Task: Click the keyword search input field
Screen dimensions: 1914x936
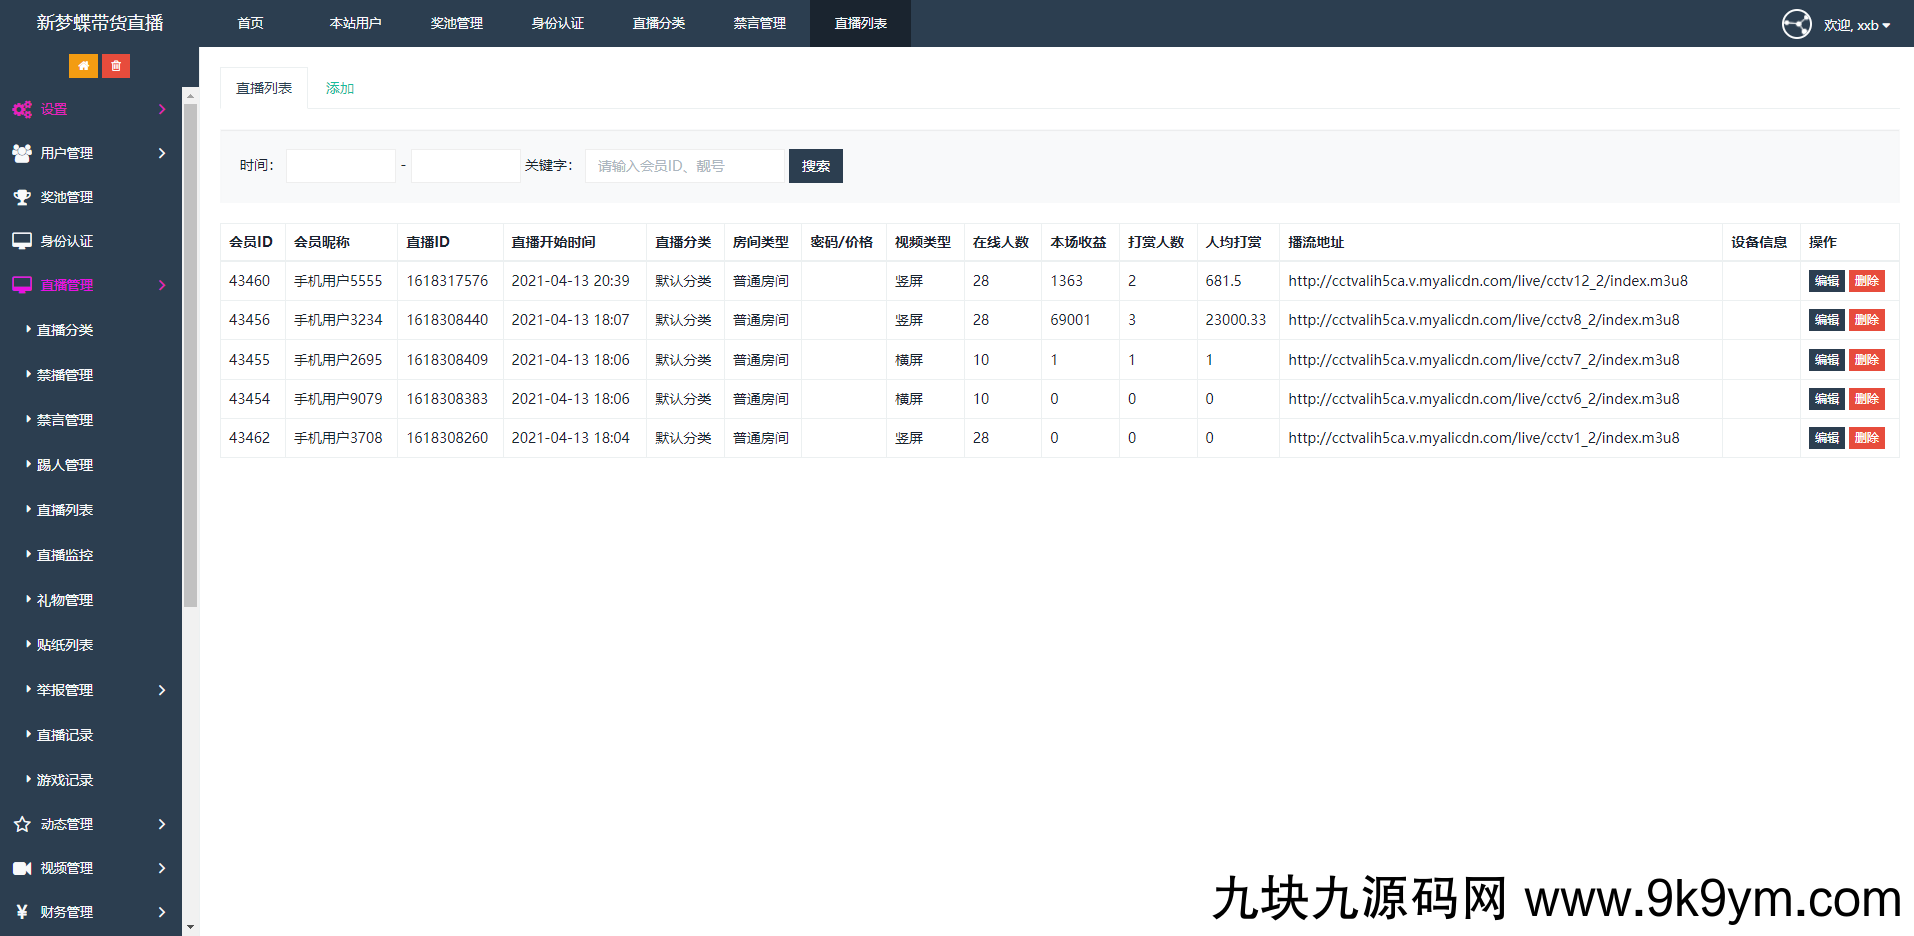Action: (685, 166)
